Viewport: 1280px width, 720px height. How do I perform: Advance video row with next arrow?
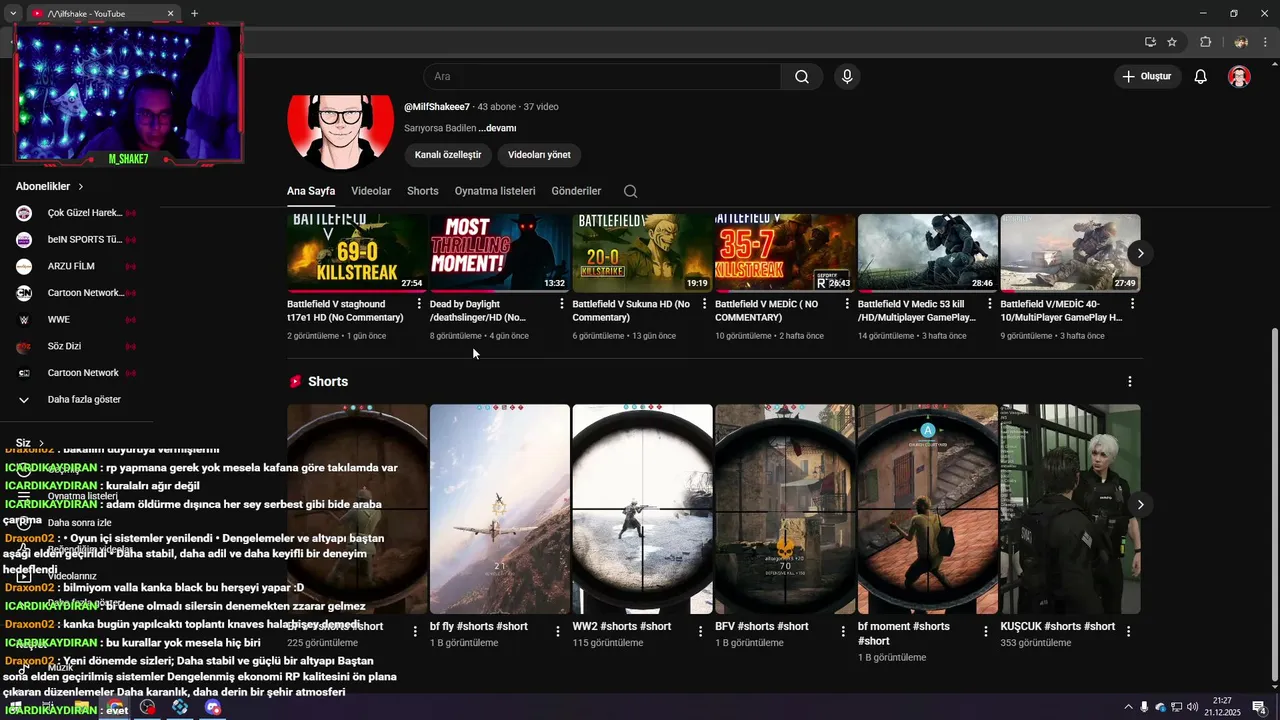[1140, 253]
